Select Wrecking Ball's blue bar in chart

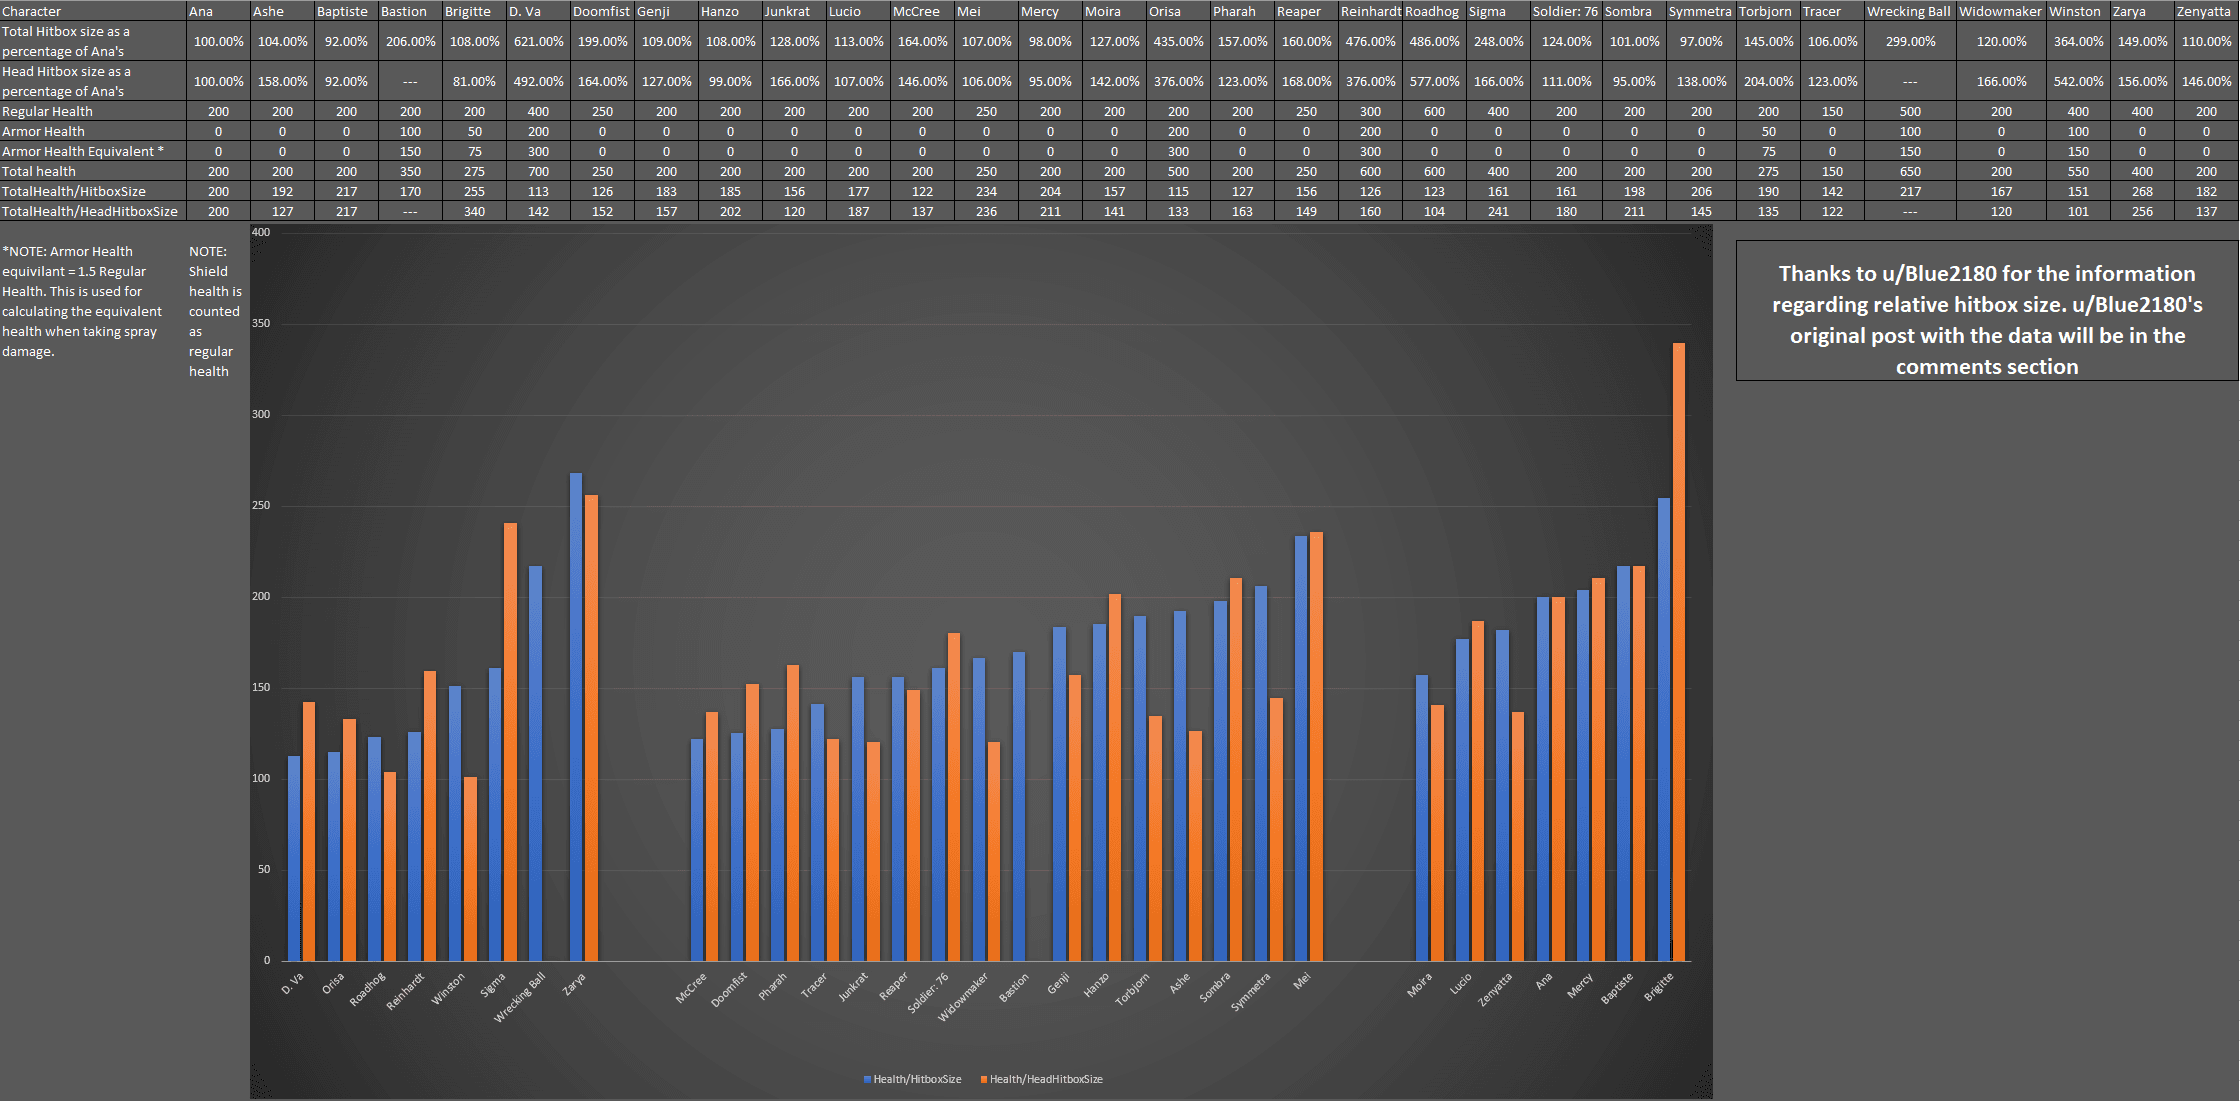click(x=535, y=763)
